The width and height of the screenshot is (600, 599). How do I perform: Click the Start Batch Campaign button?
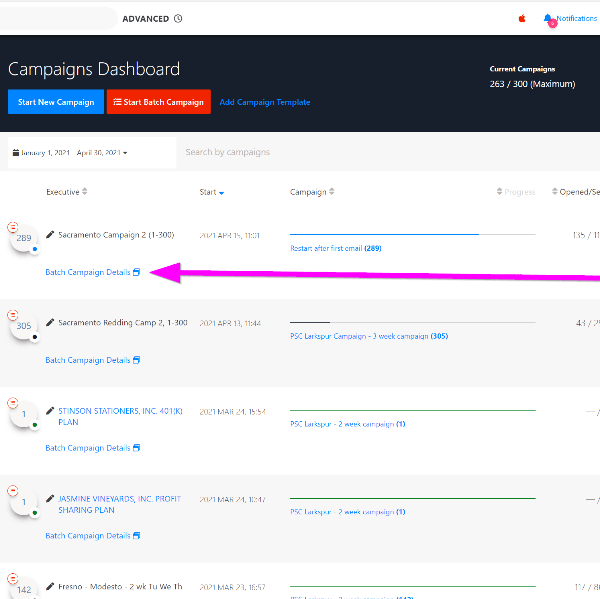coord(158,102)
